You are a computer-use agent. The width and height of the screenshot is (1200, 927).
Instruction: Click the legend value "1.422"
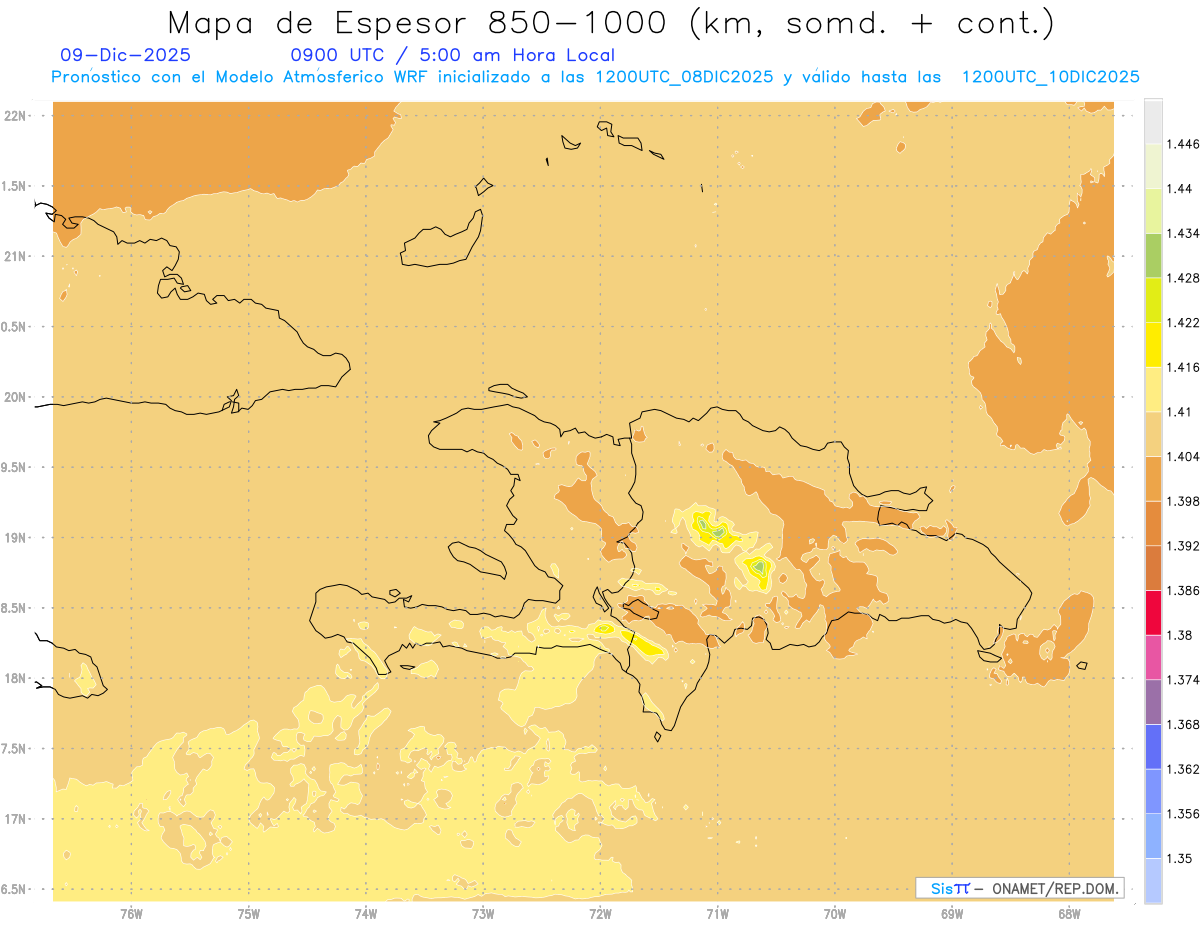[1182, 322]
